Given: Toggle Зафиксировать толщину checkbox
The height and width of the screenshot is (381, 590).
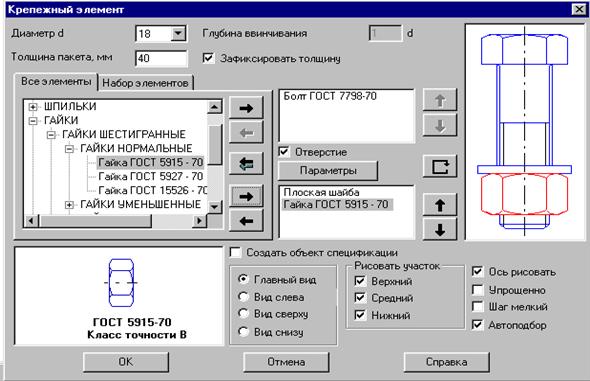Looking at the screenshot, I should (208, 58).
